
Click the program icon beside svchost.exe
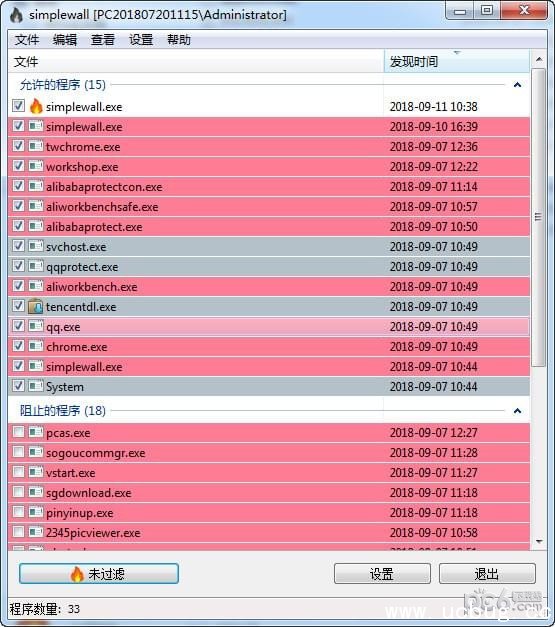36,246
